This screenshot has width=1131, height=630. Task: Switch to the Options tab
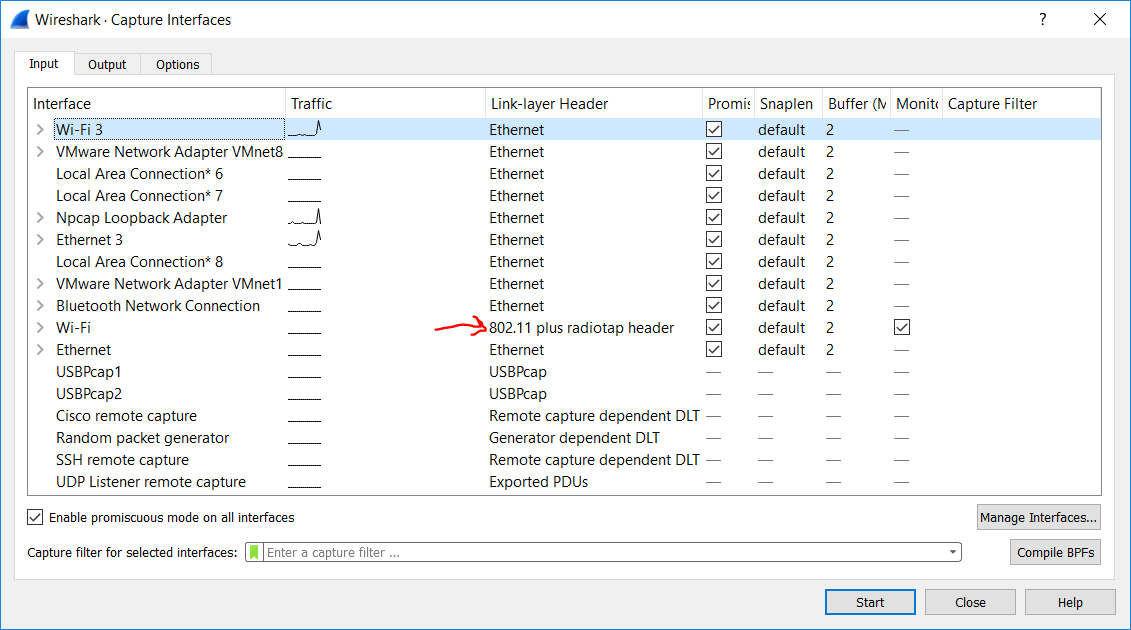click(x=177, y=65)
